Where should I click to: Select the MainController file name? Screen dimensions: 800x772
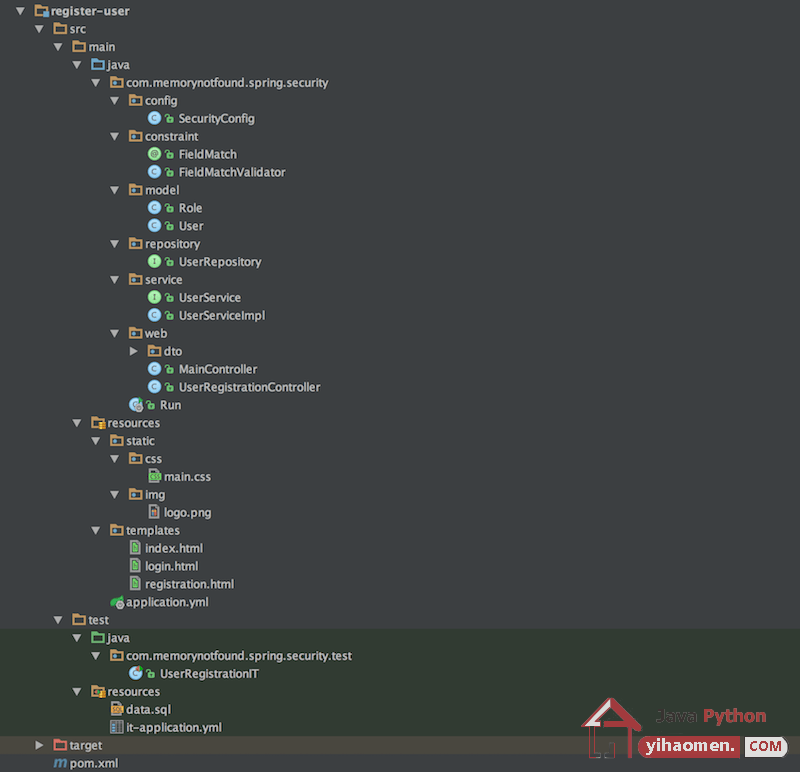[x=218, y=369]
